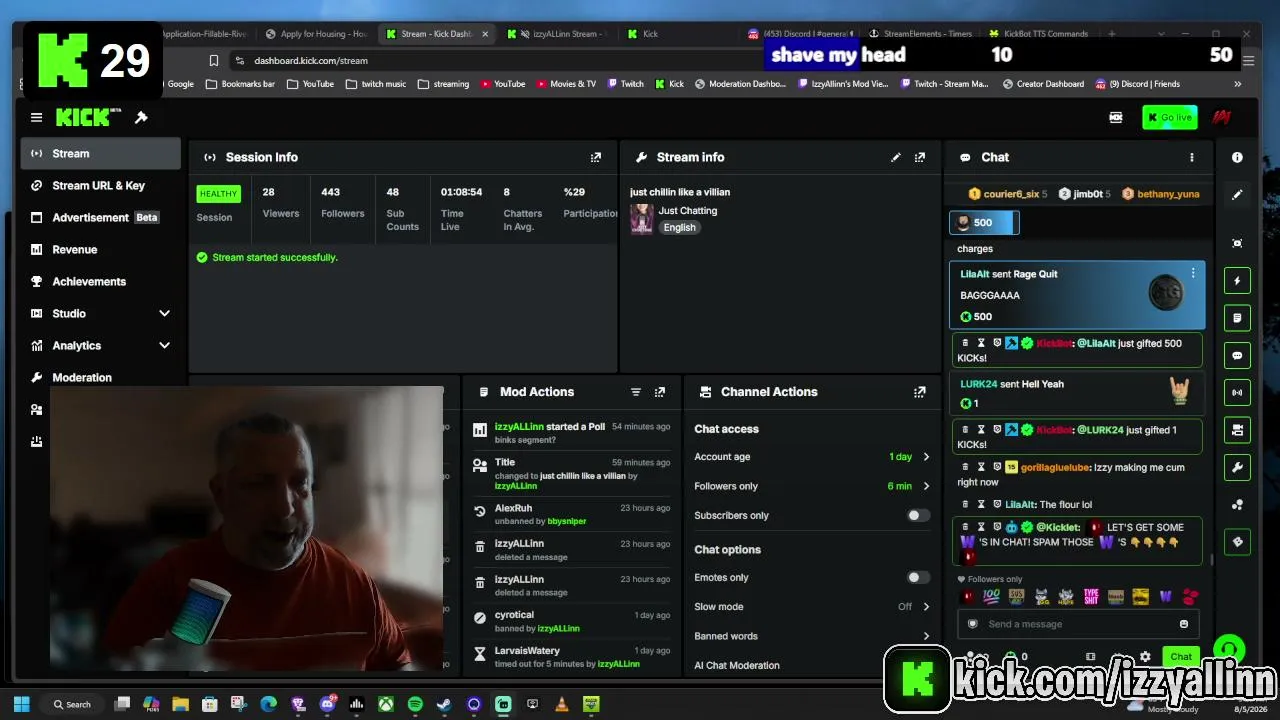Open the emoji picker in the message box
Viewport: 1280px width, 720px height.
[1184, 624]
